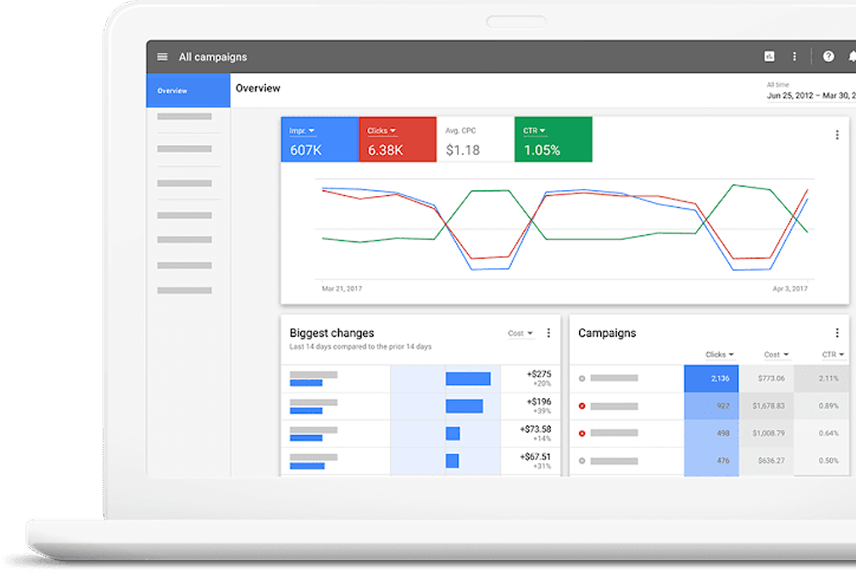Image resolution: width=856 pixels, height=572 pixels.
Task: Open the Impr. metric dropdown
Action: pos(302,131)
